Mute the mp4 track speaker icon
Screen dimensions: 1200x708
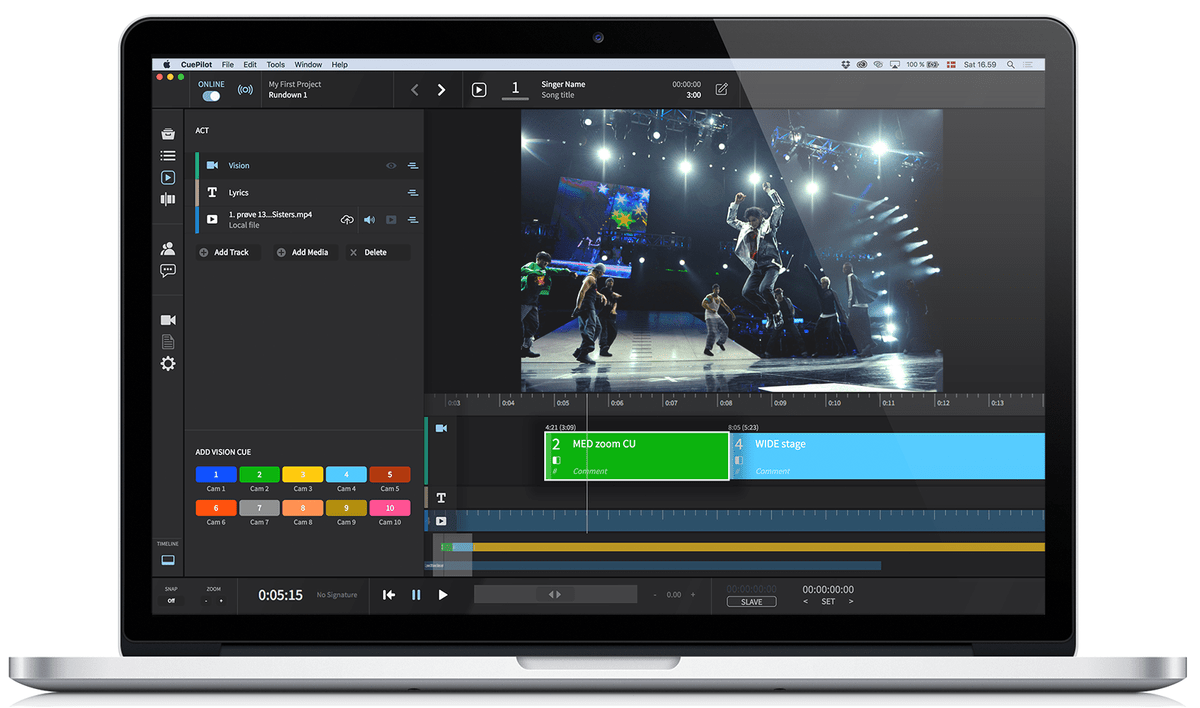click(369, 219)
